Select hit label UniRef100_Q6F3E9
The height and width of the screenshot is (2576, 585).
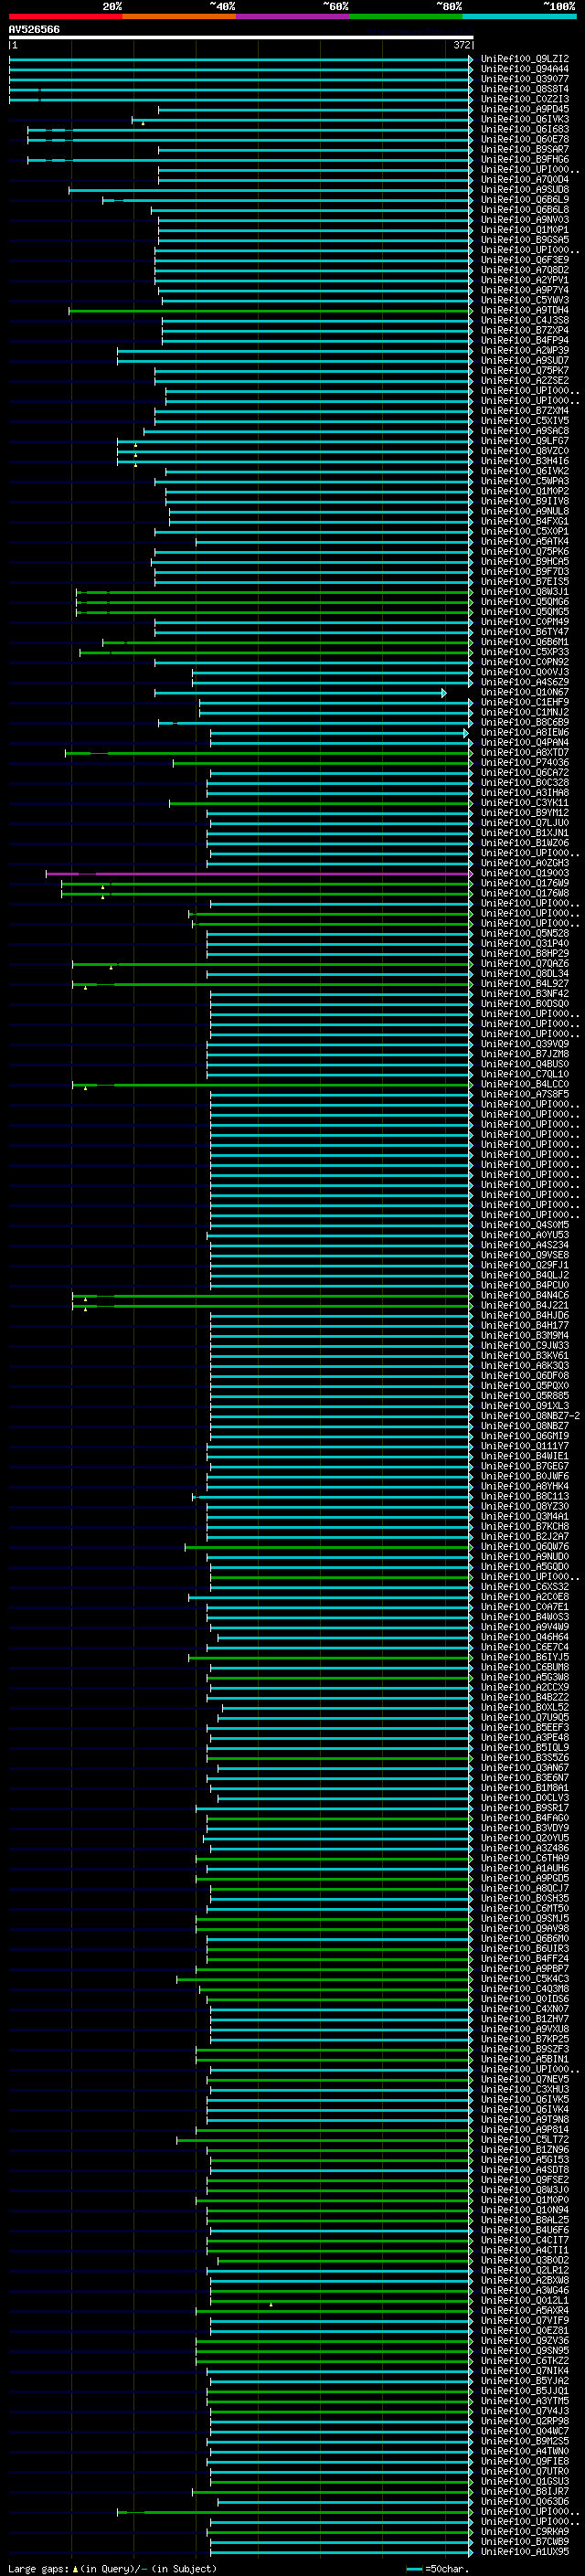(524, 260)
